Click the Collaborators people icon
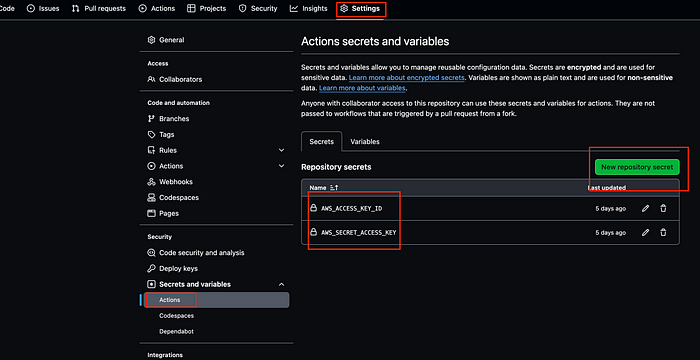Screen dimensions: 700x360 pos(151,79)
